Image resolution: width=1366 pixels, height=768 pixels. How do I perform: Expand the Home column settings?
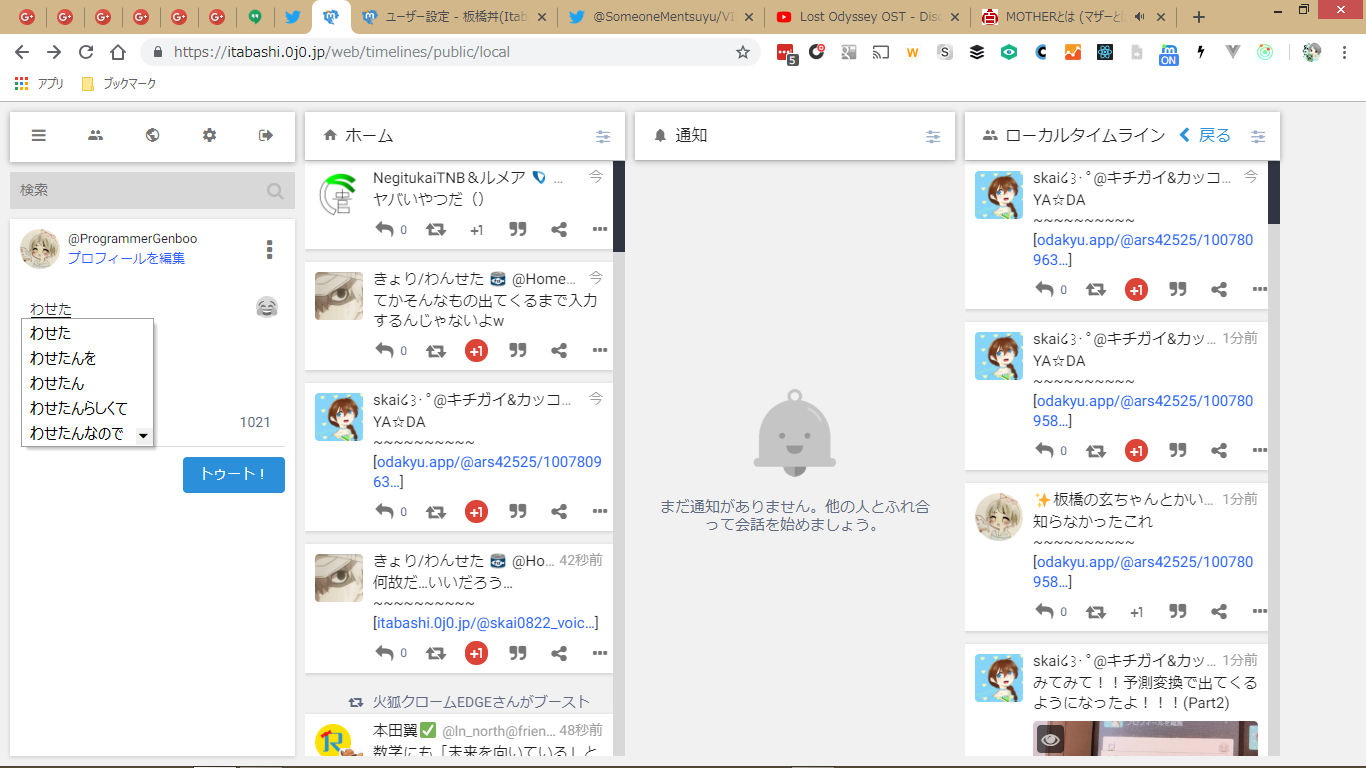click(603, 136)
